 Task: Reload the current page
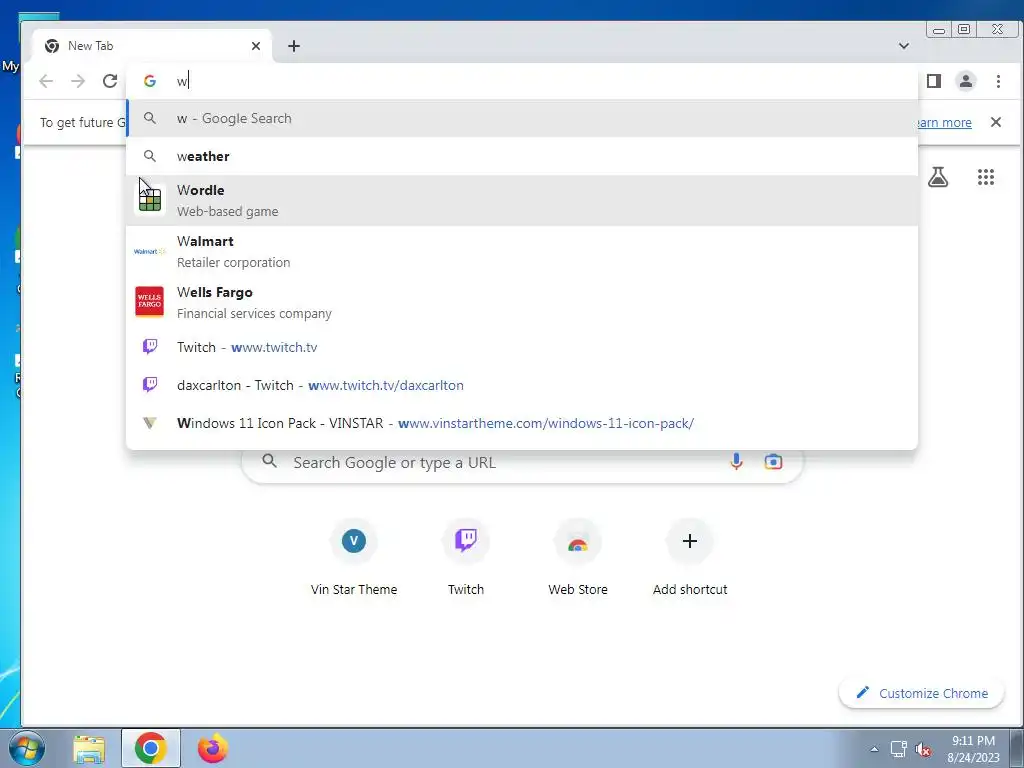tap(110, 81)
